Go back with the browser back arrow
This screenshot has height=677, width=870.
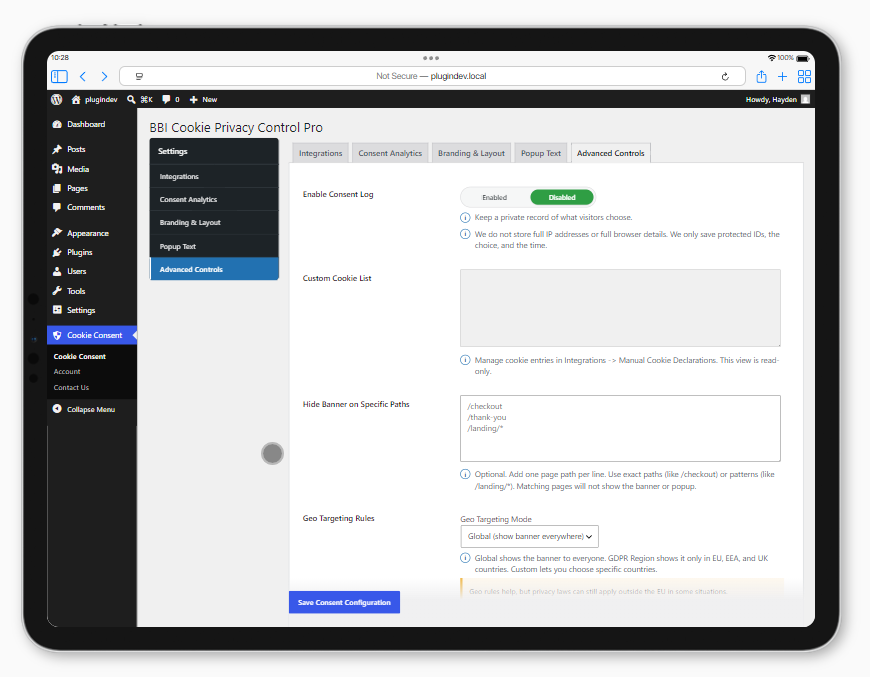tap(83, 77)
